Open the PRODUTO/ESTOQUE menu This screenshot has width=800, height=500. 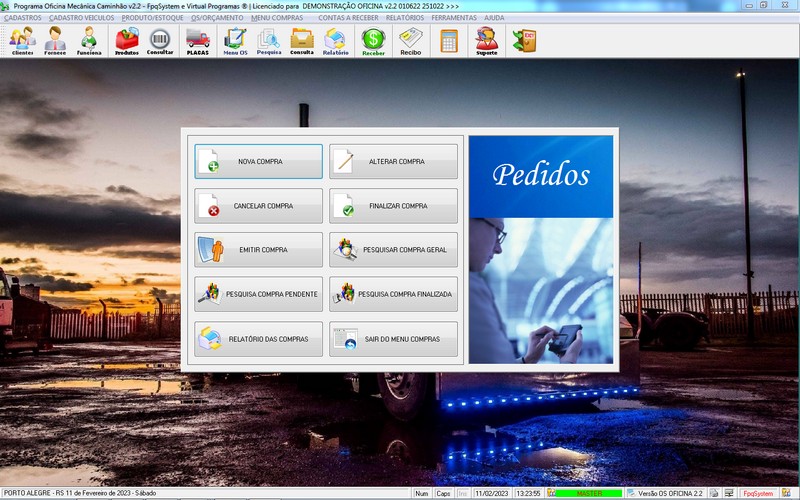pyautogui.click(x=152, y=18)
